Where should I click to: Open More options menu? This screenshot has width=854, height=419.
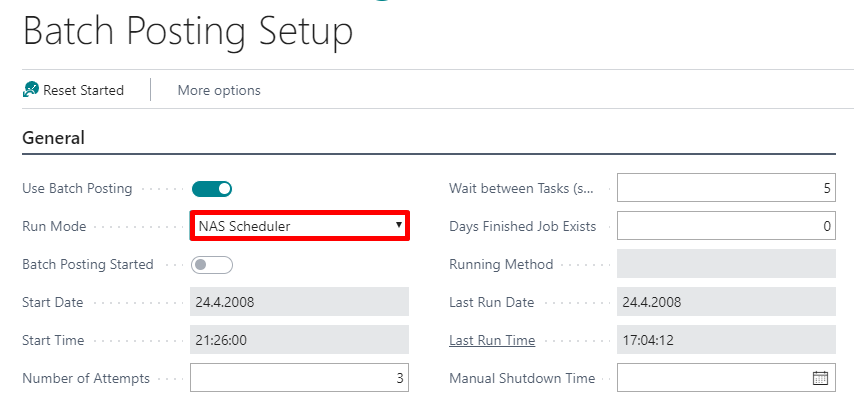[219, 90]
